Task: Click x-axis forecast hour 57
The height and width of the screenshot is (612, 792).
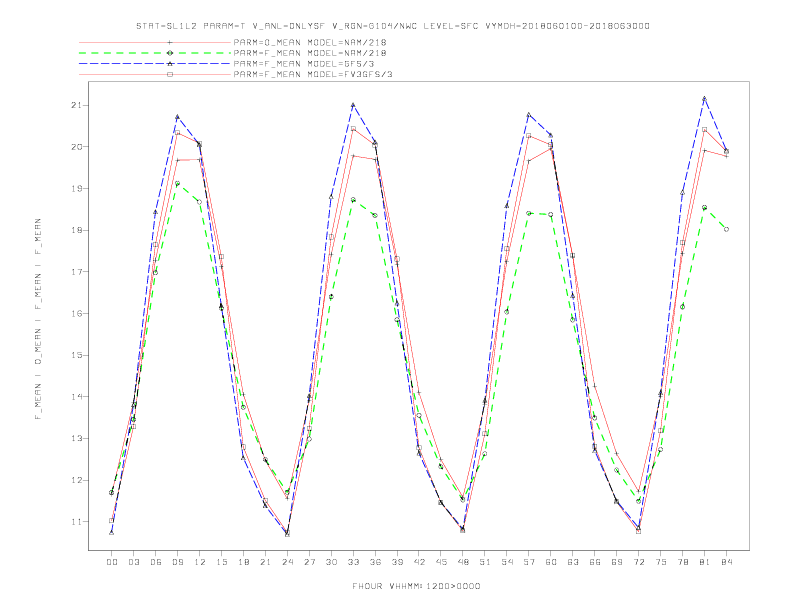Action: pos(529,562)
